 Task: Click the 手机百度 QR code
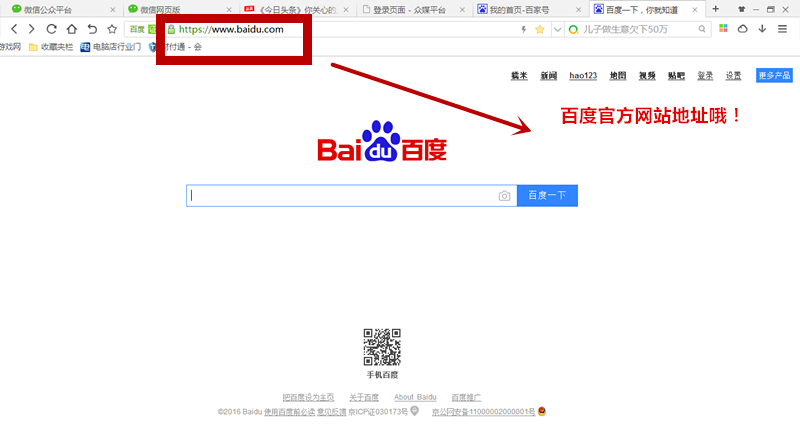coord(382,347)
